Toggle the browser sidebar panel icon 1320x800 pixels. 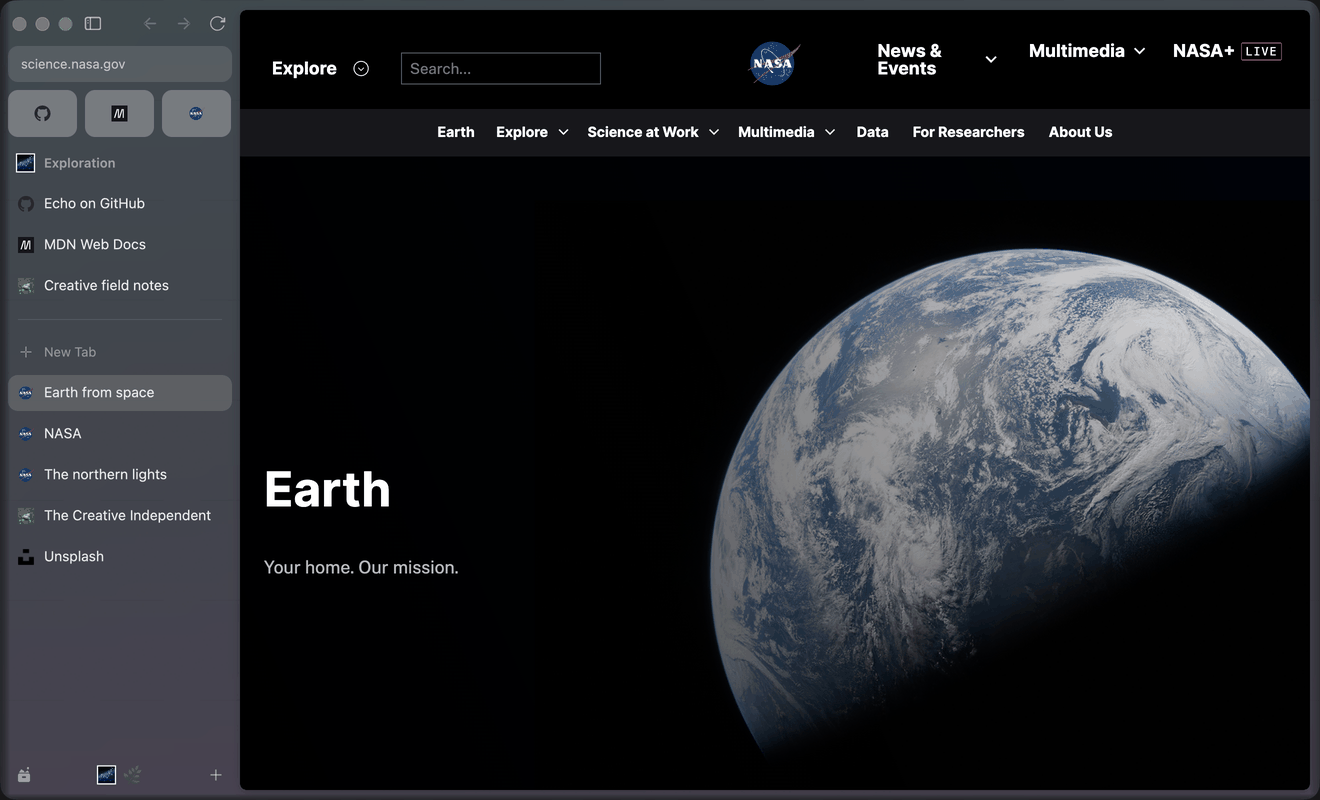click(93, 23)
